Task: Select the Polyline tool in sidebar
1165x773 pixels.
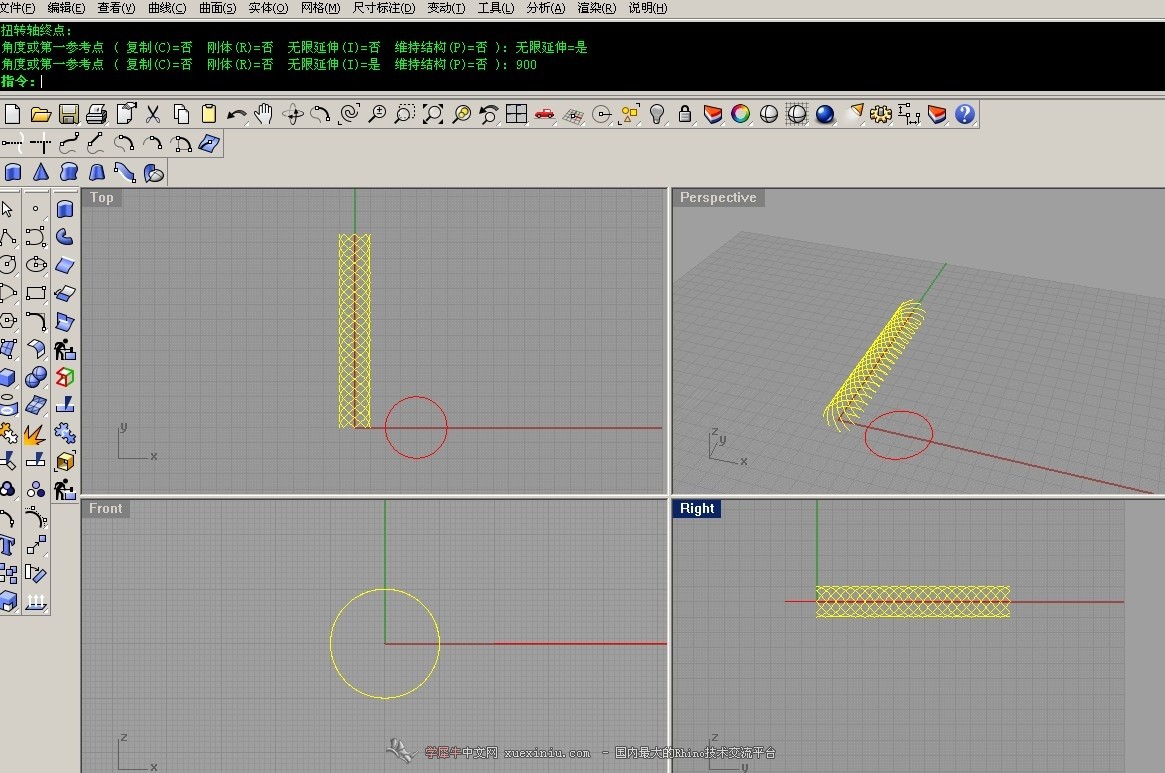Action: coord(8,237)
